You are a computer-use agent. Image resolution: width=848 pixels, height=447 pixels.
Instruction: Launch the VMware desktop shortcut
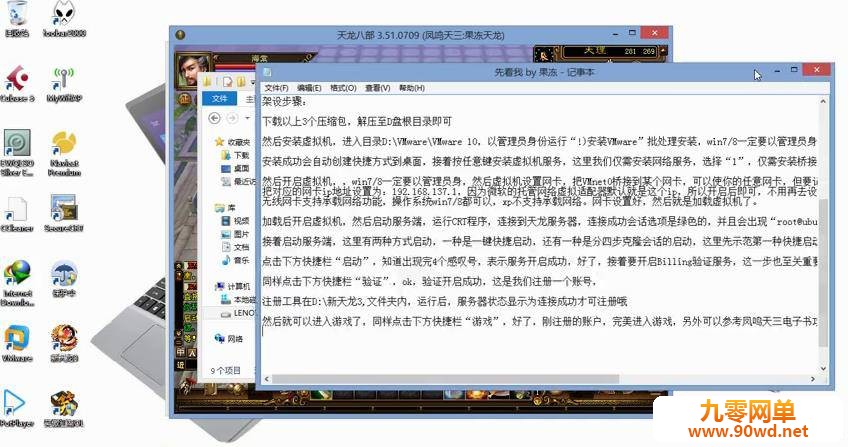[17, 343]
